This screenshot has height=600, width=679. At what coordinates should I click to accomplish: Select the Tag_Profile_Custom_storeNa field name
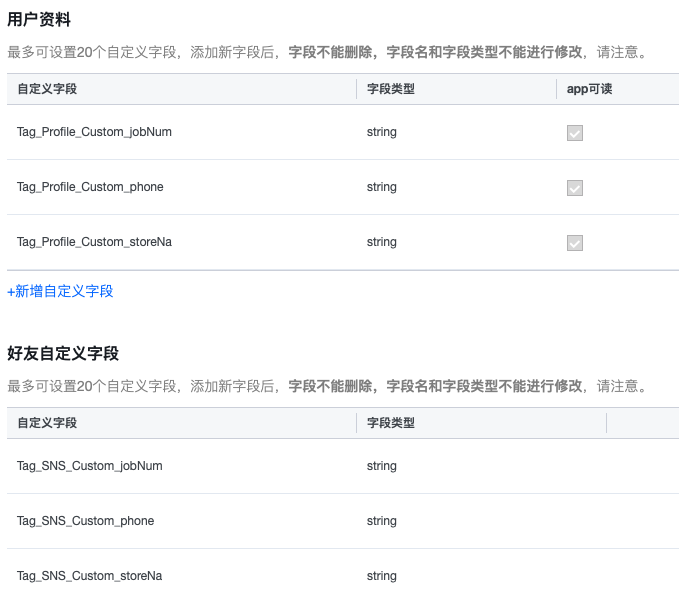coord(94,242)
